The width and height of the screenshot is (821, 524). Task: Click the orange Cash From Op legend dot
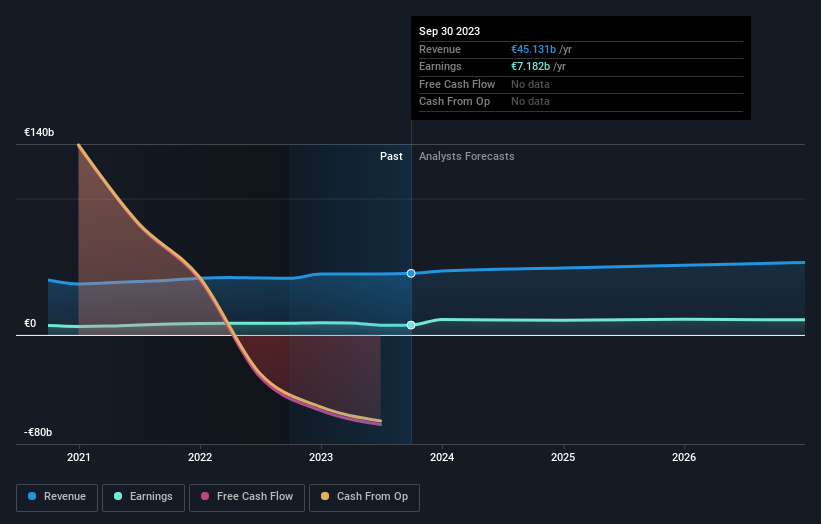(325, 496)
